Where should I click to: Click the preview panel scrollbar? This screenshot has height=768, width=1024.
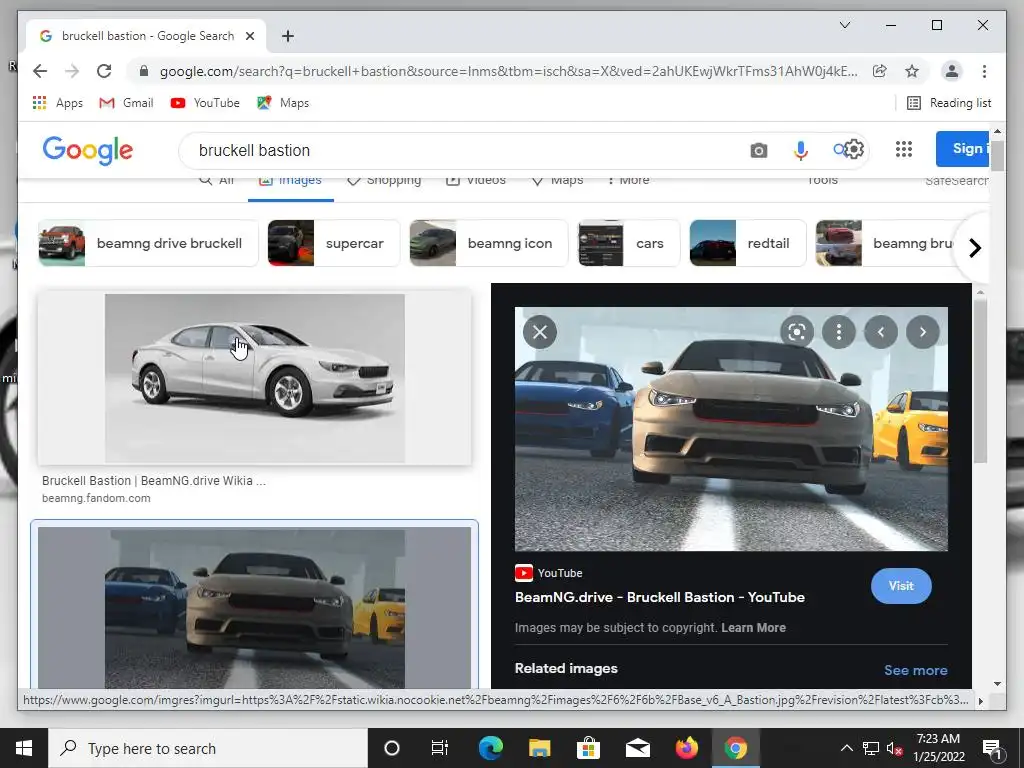979,382
